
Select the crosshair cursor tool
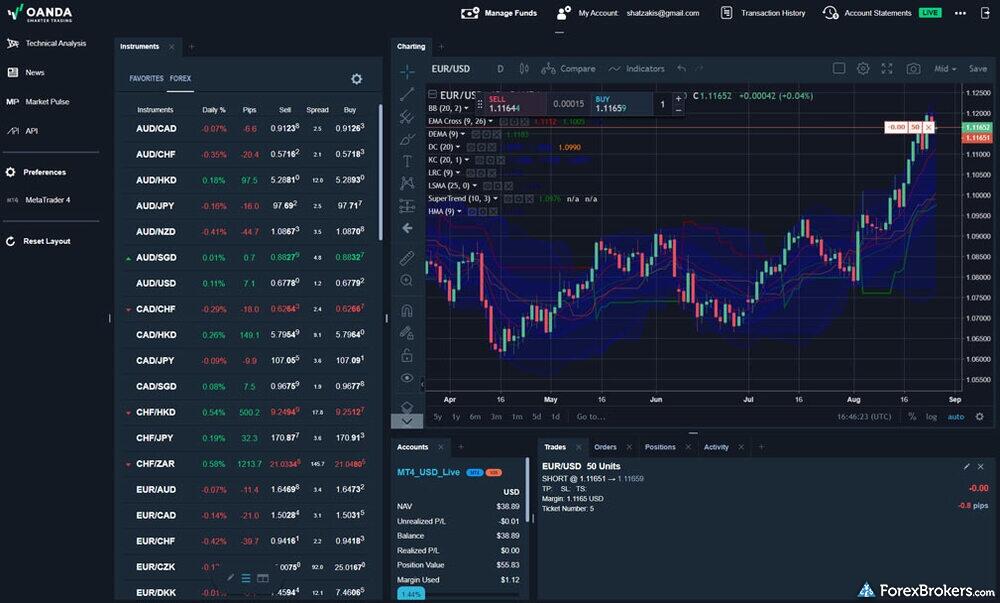407,71
